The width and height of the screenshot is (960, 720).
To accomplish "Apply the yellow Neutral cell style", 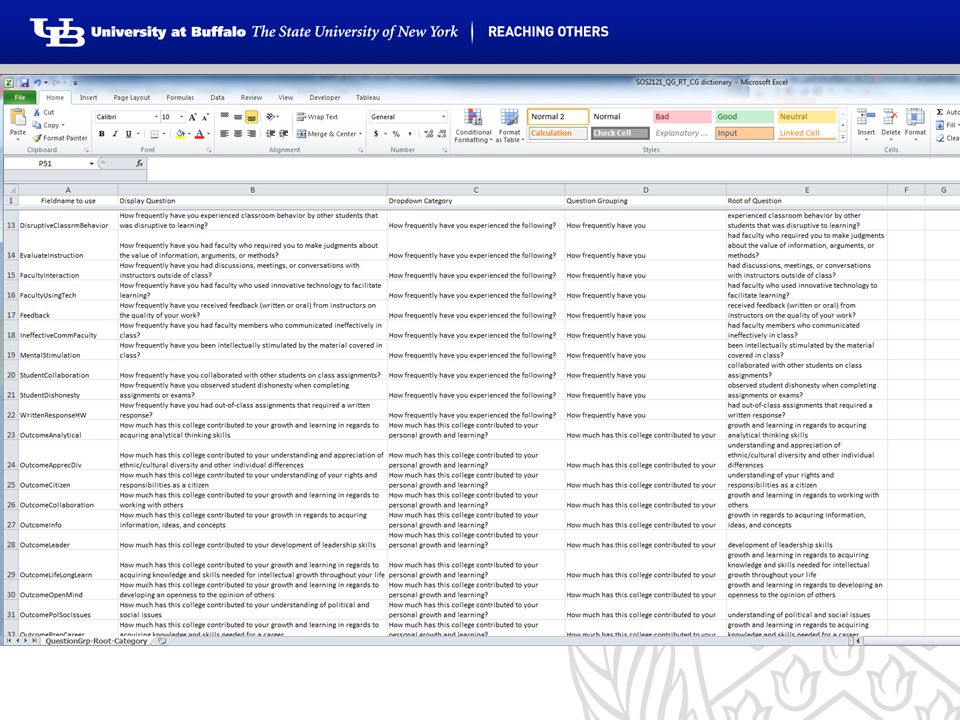I will pos(806,116).
